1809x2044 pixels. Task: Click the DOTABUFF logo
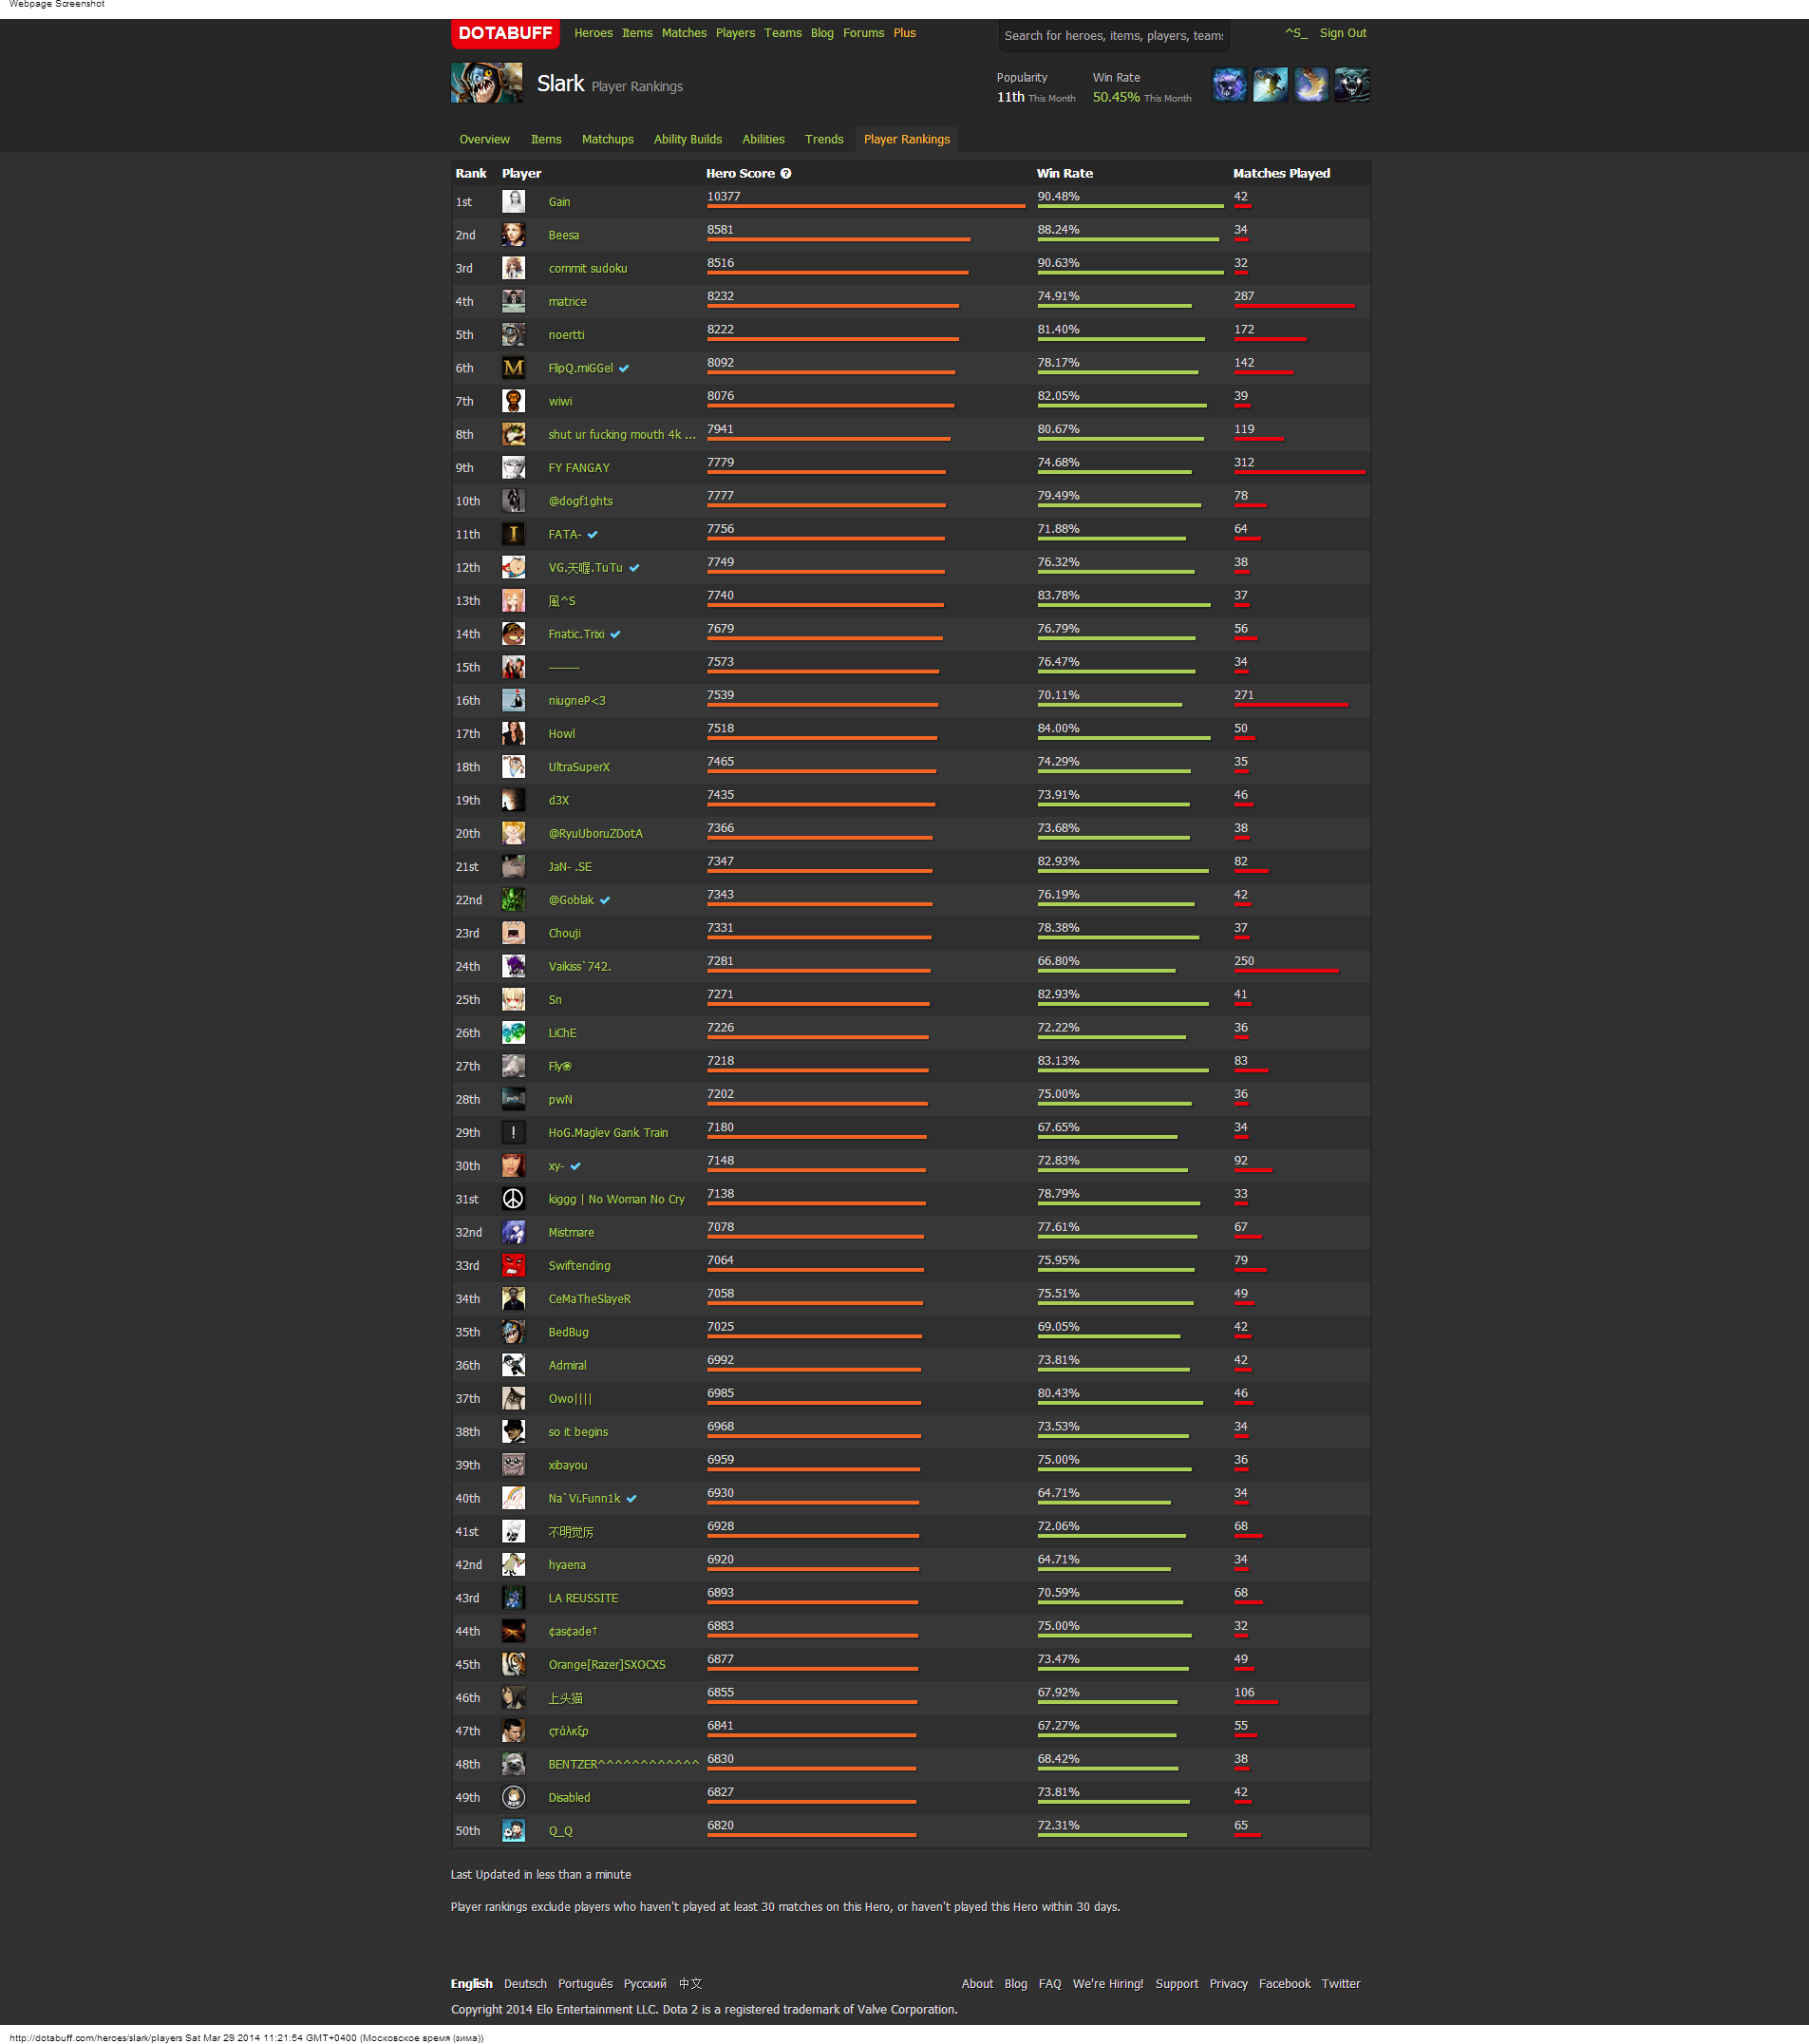(x=504, y=33)
